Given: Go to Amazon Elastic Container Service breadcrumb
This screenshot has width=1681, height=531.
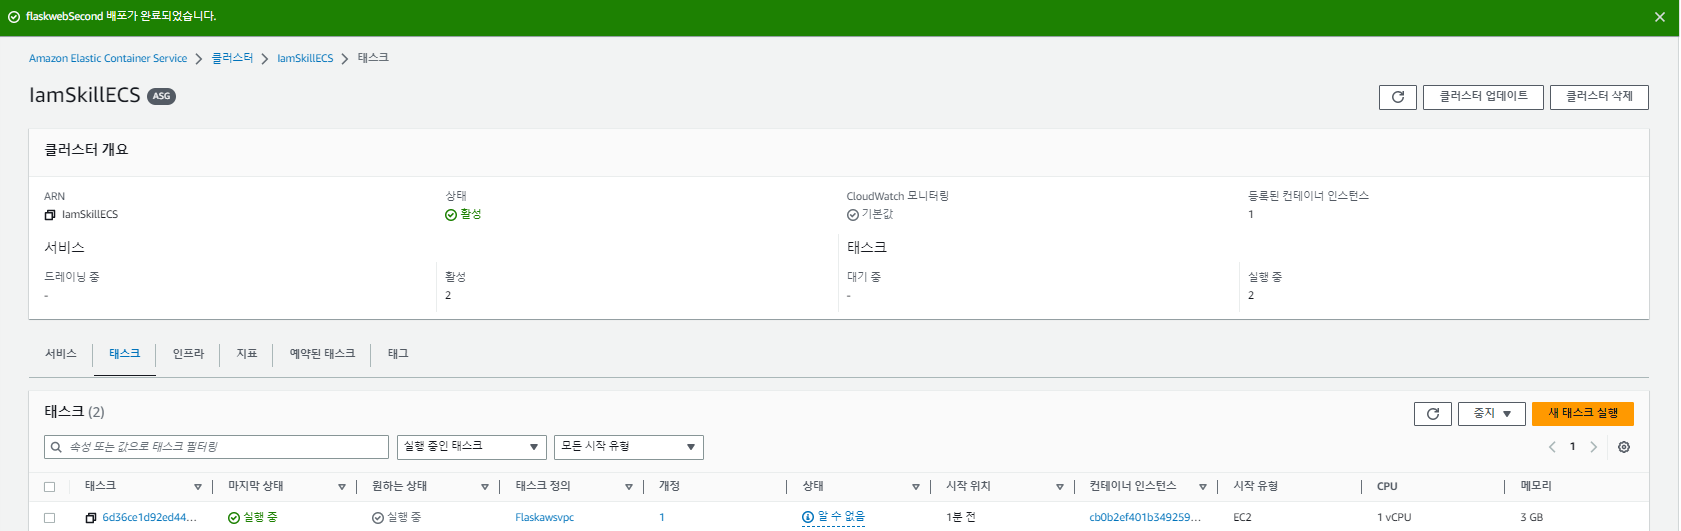Looking at the screenshot, I should click(x=108, y=59).
